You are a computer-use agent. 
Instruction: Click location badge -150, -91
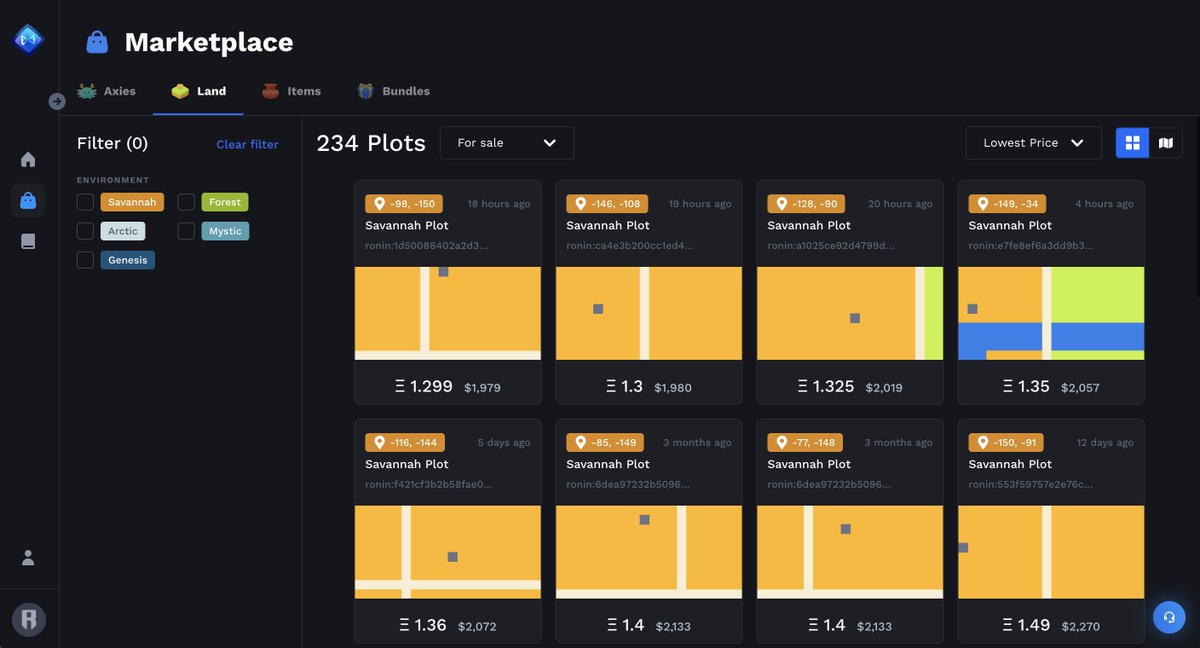[1006, 443]
